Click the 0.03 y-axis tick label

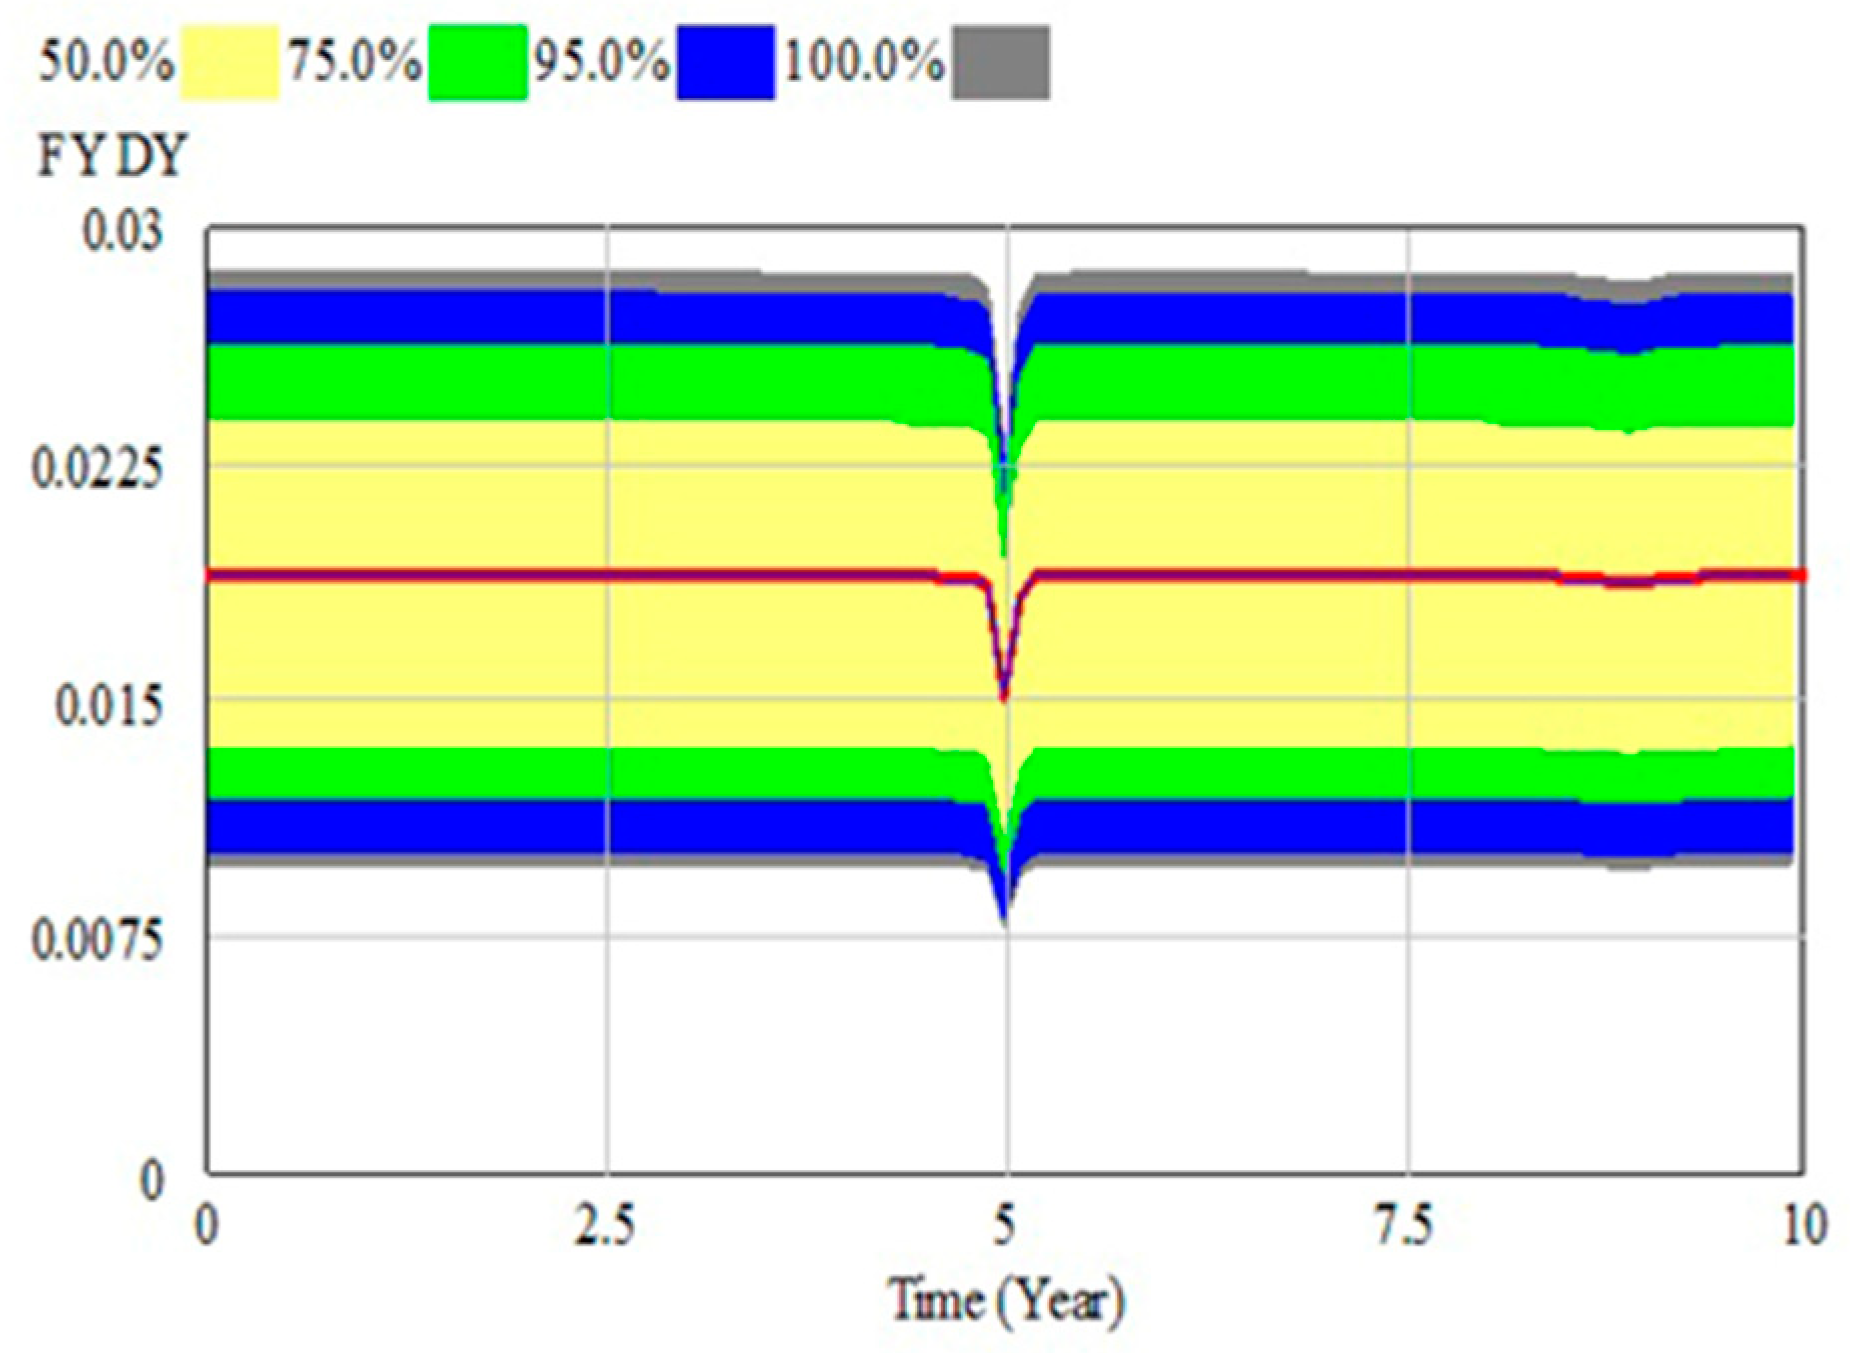[x=122, y=231]
